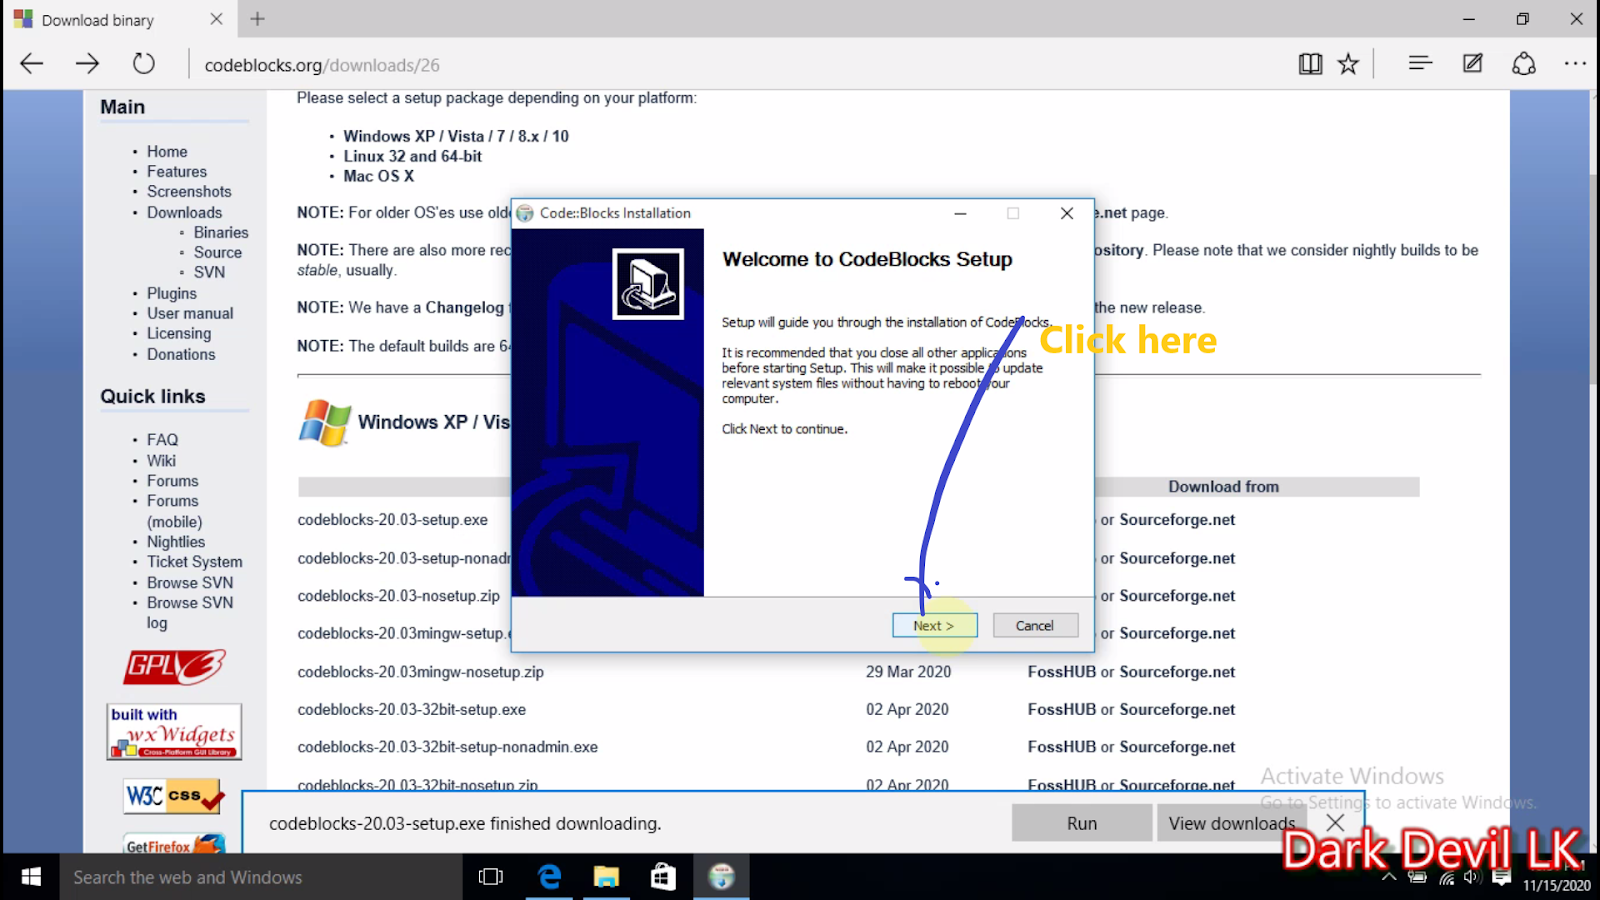Select the Download binary tab
Screen dimensions: 1600x900
(x=119, y=19)
